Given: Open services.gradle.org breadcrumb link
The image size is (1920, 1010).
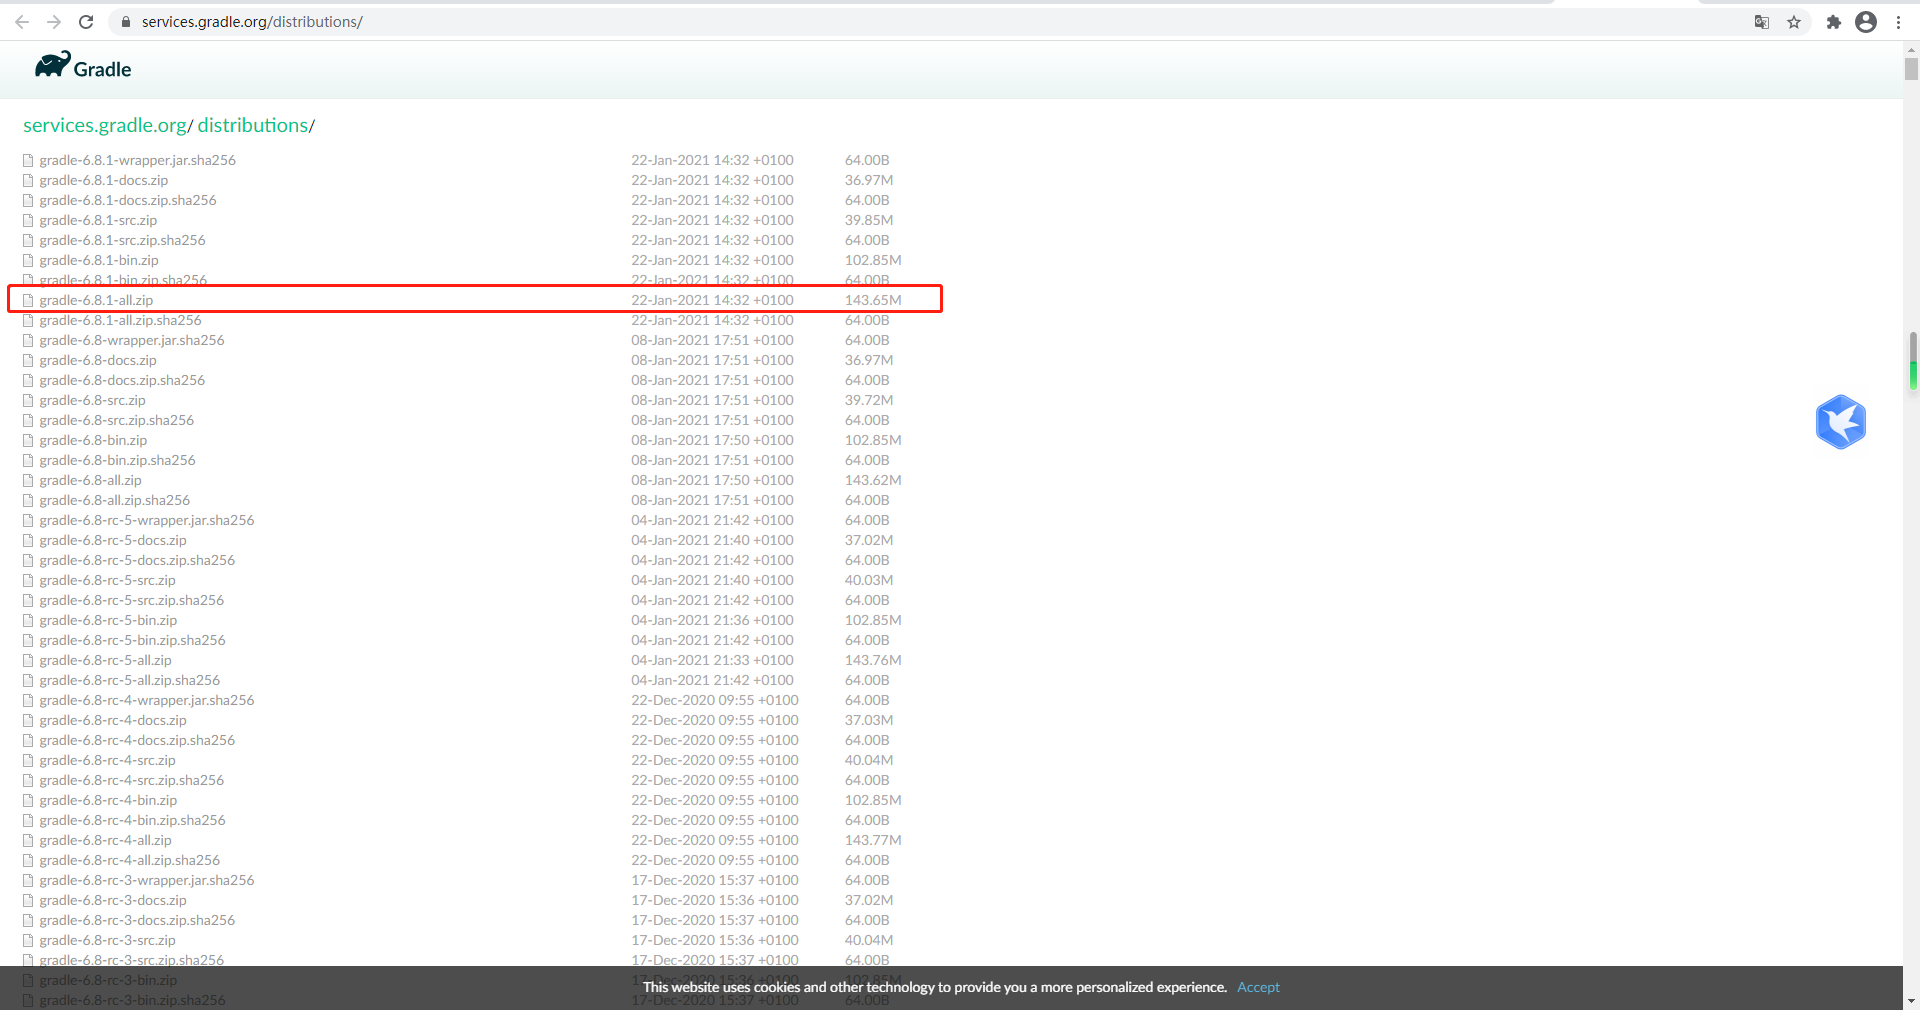Looking at the screenshot, I should point(105,125).
